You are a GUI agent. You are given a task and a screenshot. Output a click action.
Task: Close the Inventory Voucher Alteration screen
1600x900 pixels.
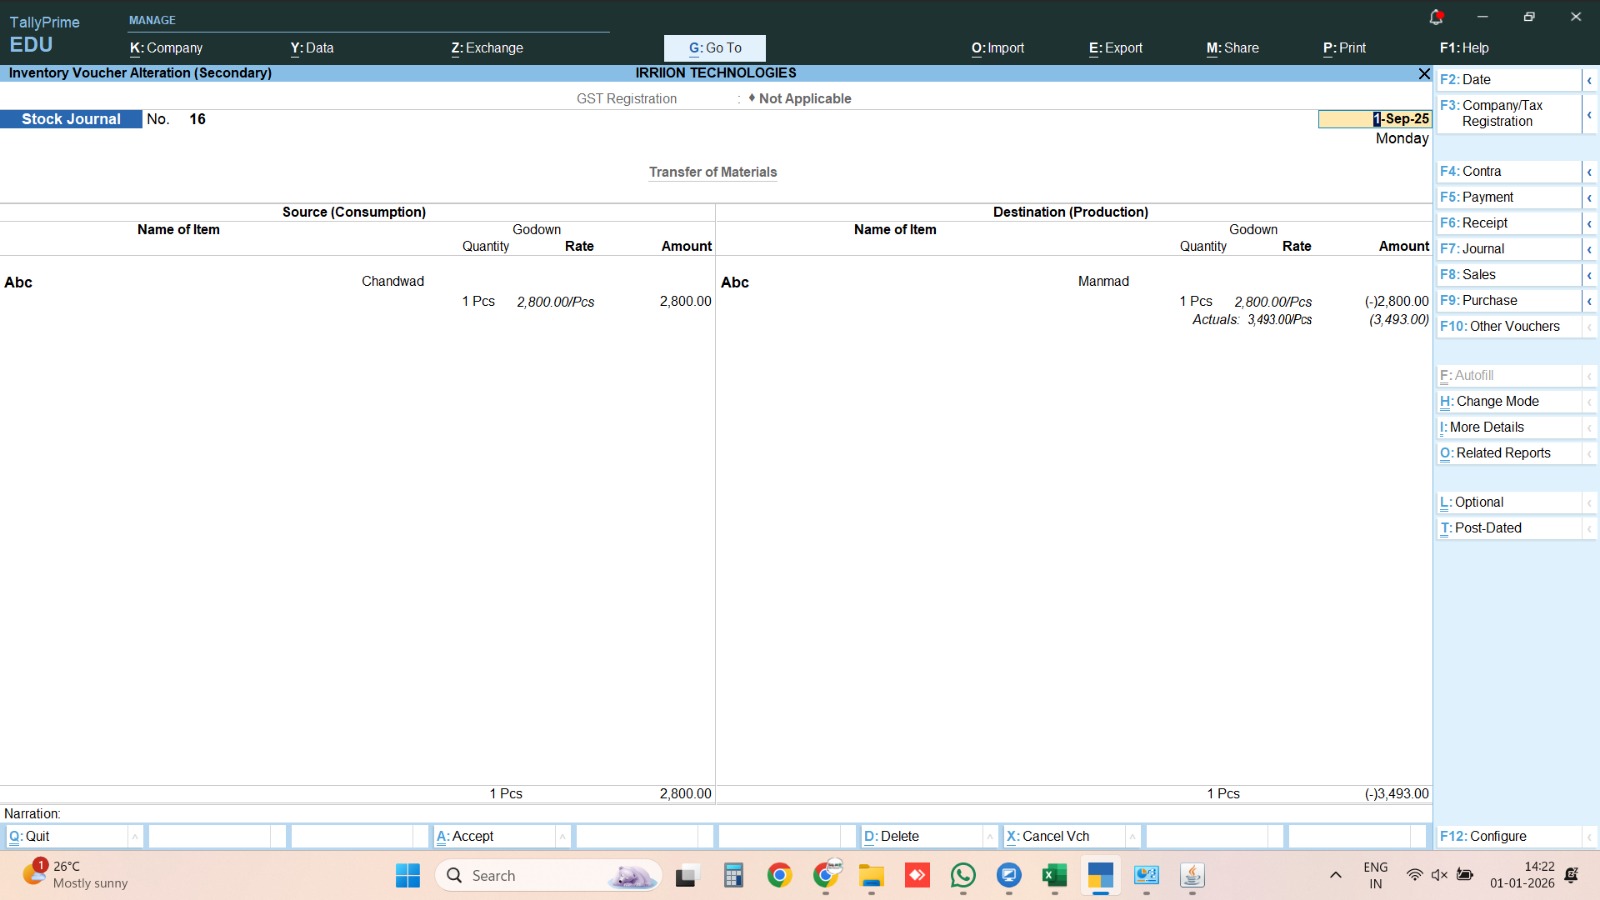[1424, 73]
